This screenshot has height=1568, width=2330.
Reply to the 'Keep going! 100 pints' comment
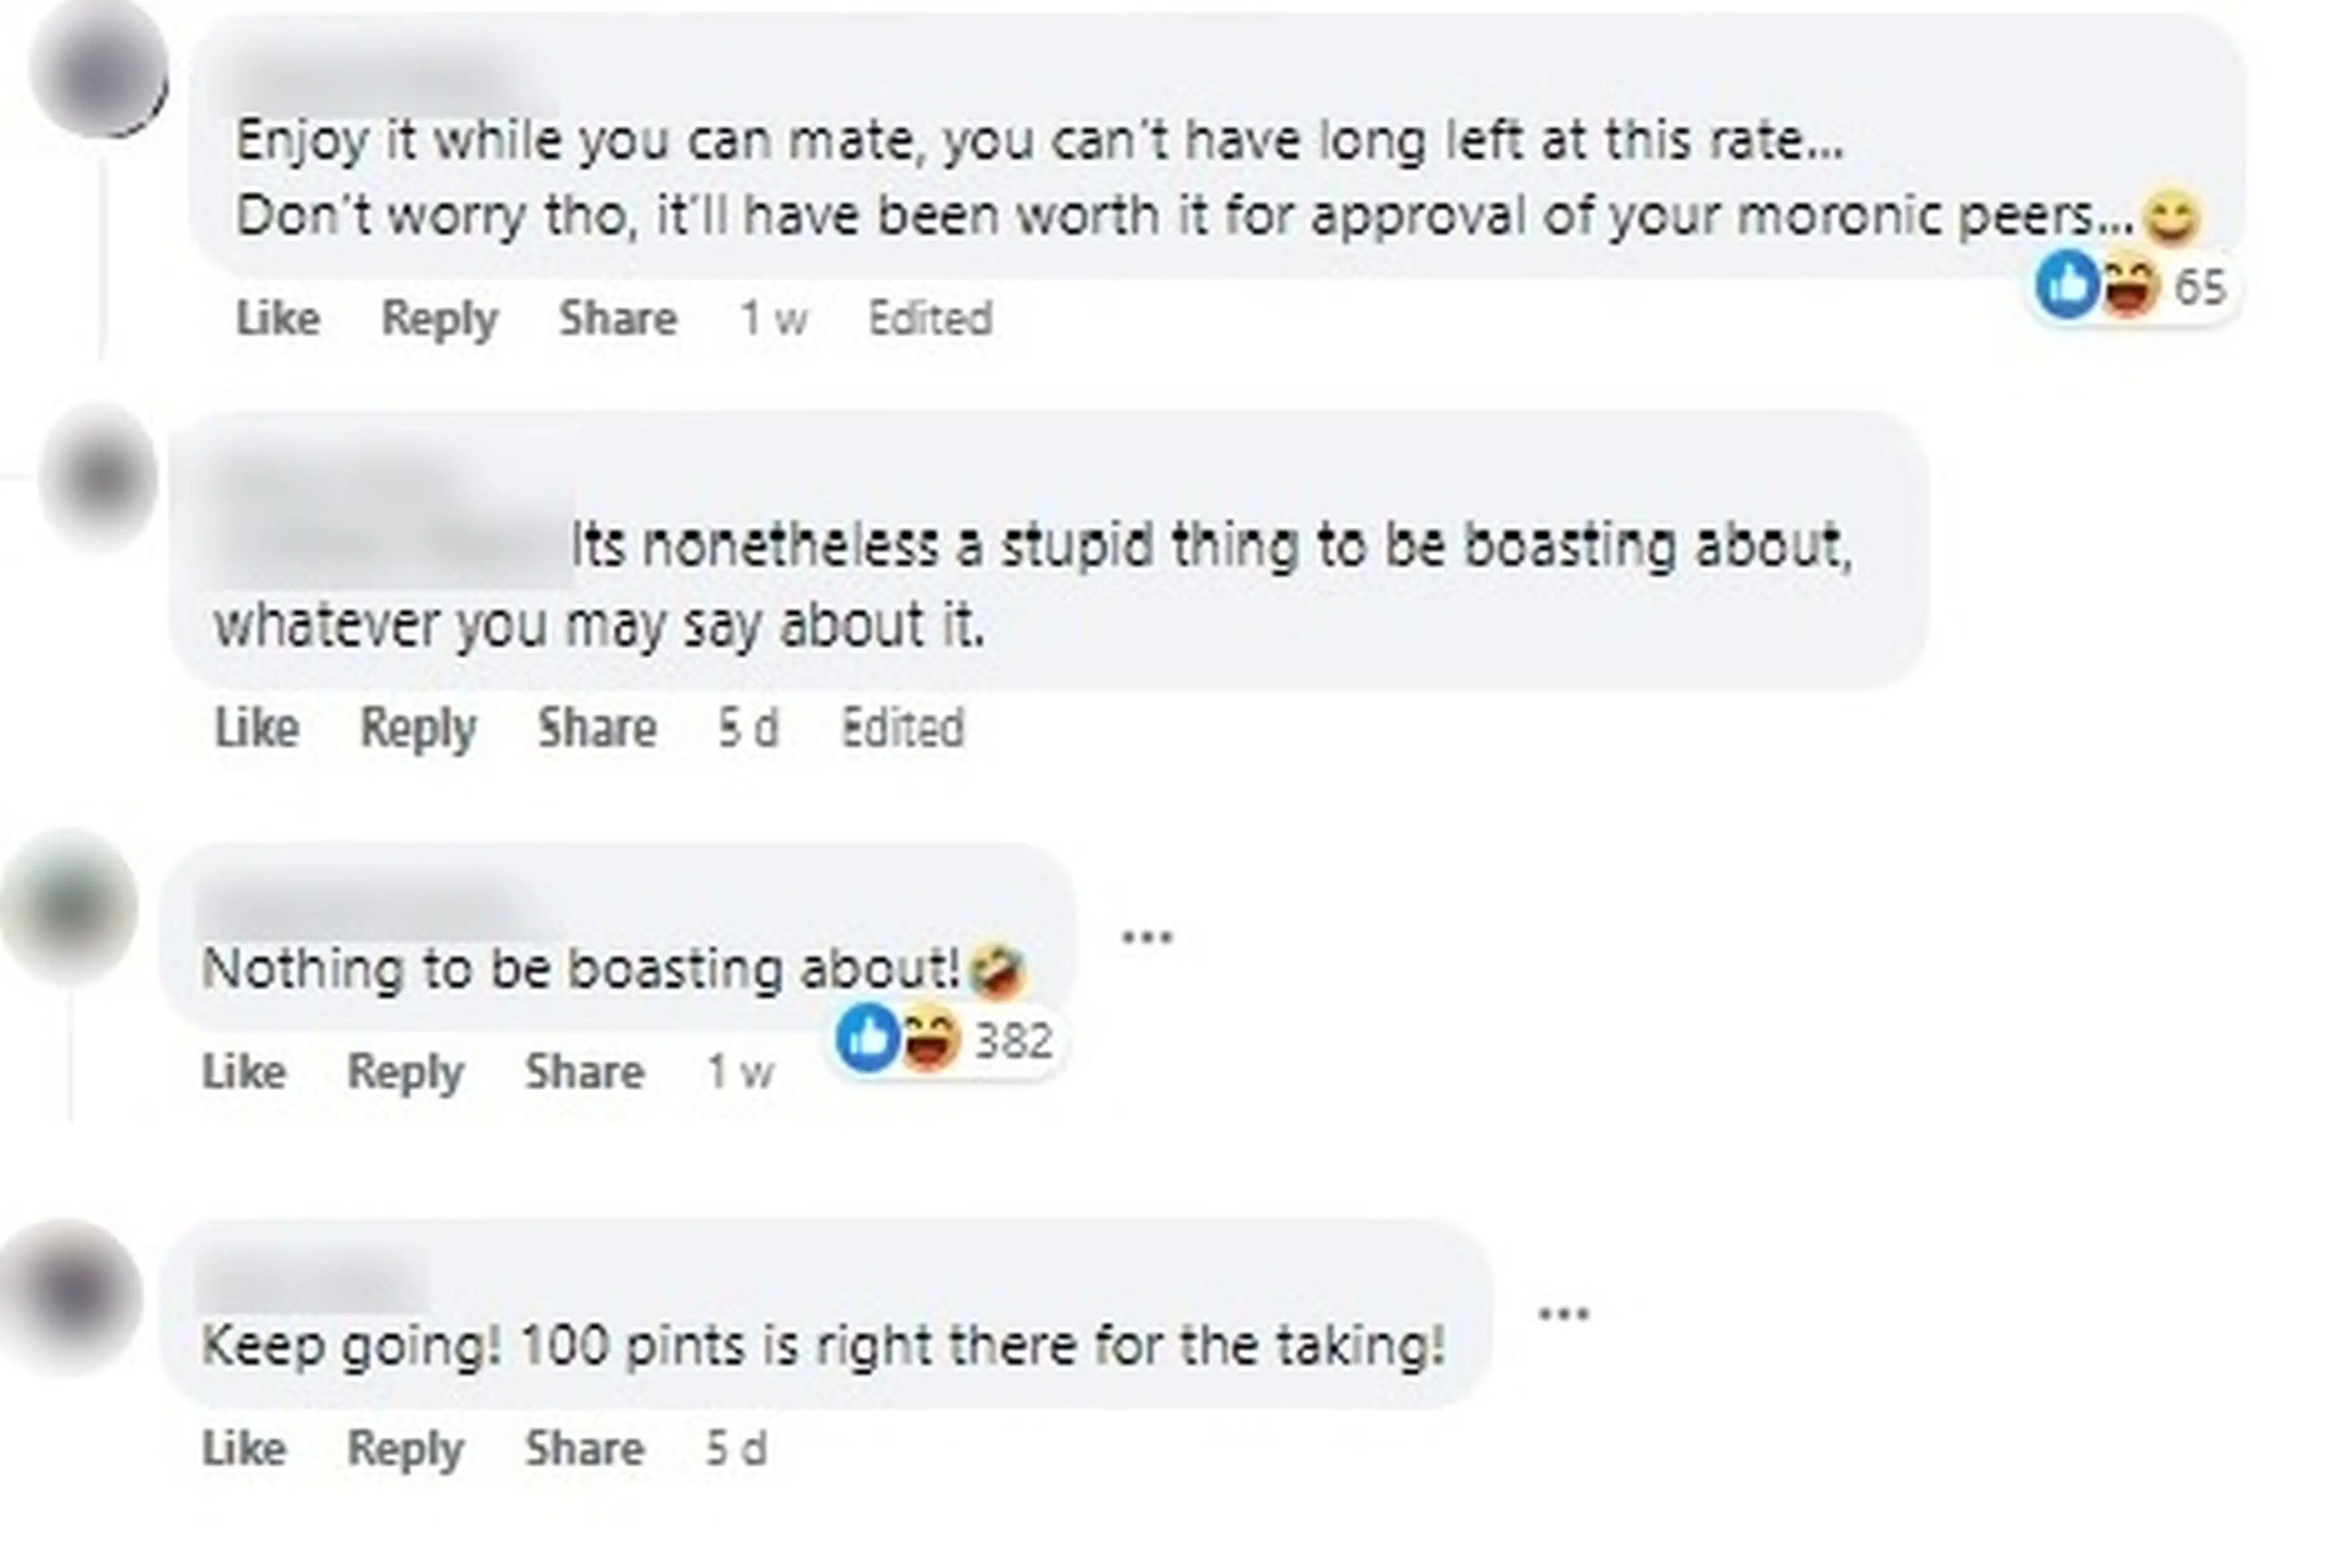tap(405, 1449)
